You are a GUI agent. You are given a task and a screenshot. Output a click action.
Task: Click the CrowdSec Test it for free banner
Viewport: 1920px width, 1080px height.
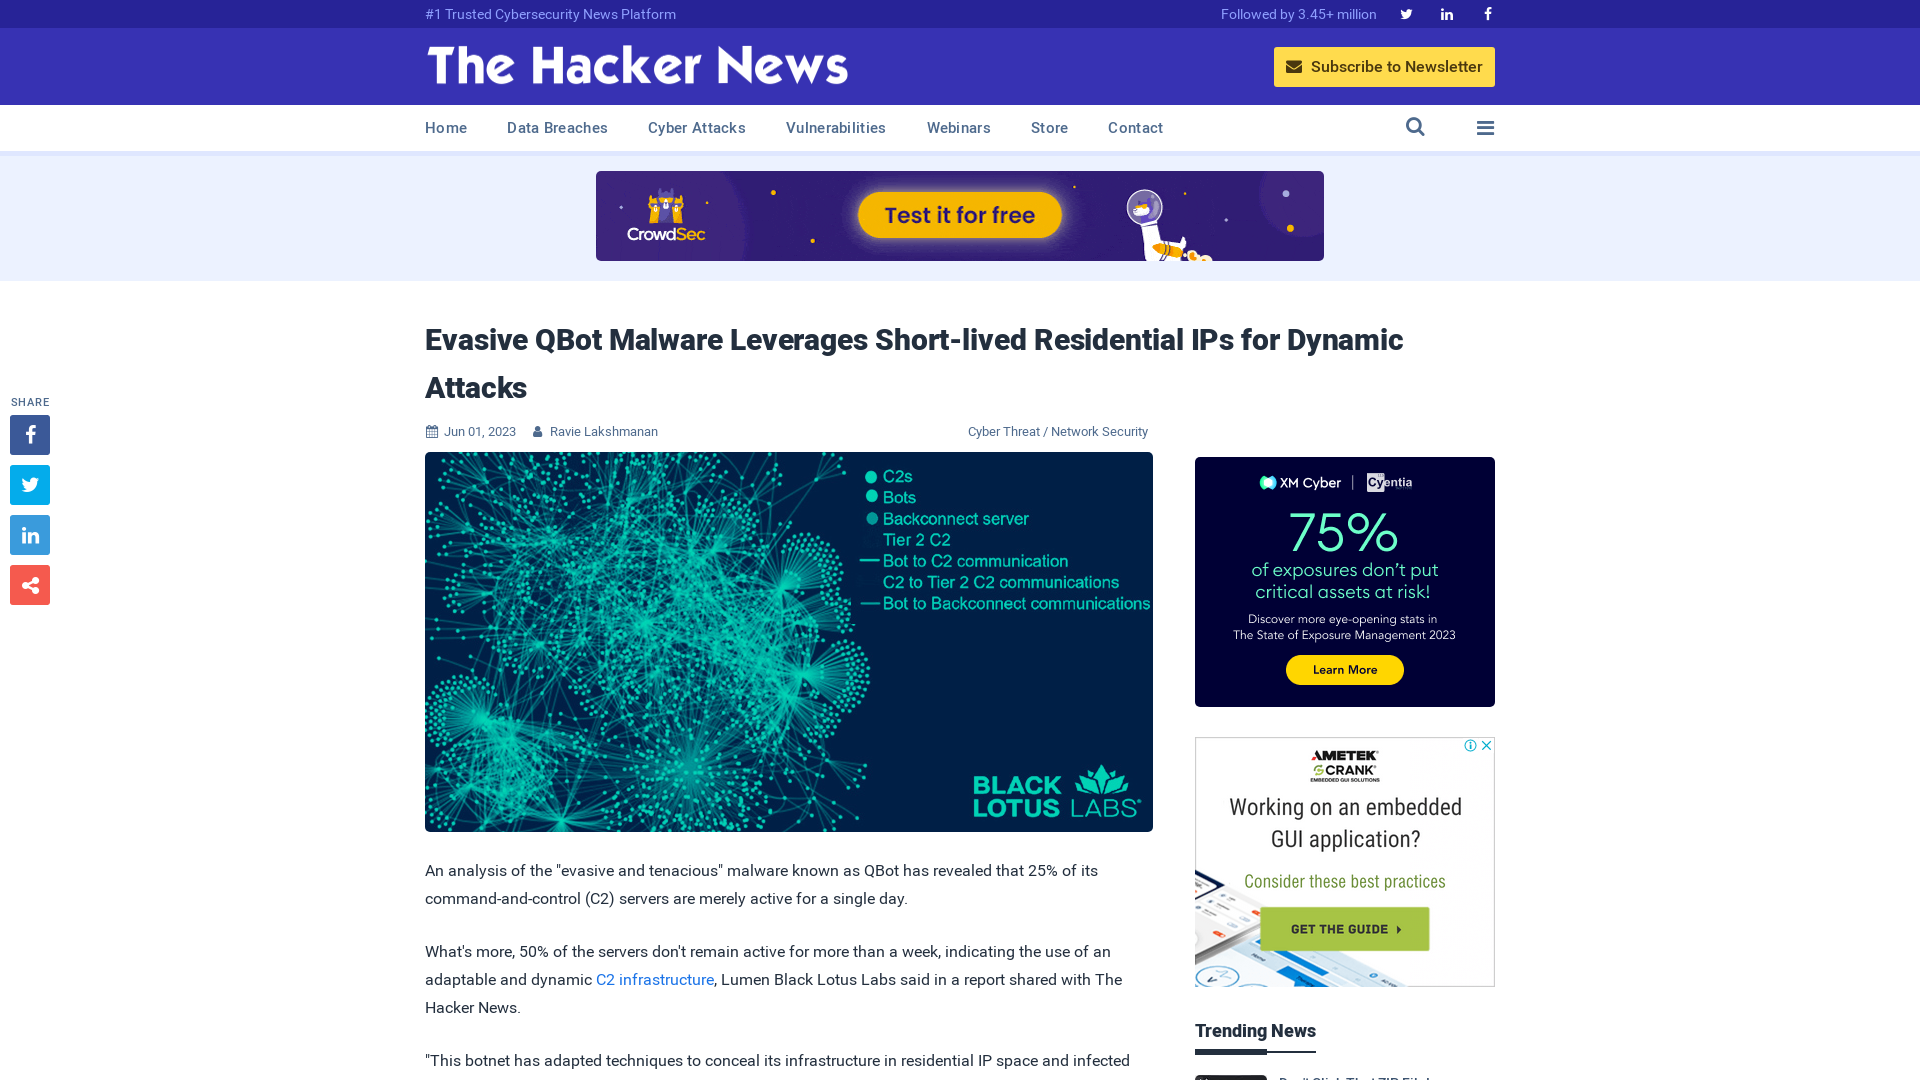(x=959, y=215)
